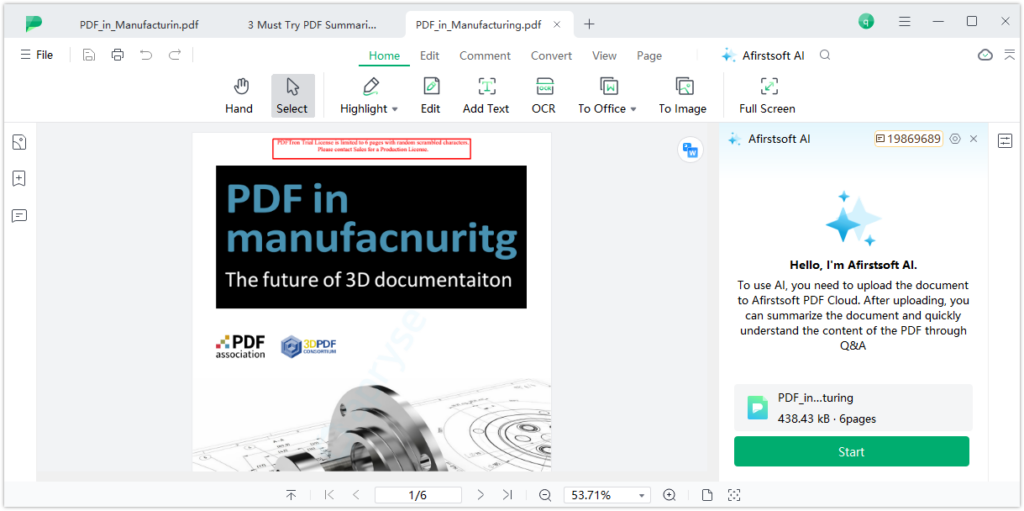Viewport: 1024px width, 511px height.
Task: Enter Full Screen mode
Action: (767, 95)
